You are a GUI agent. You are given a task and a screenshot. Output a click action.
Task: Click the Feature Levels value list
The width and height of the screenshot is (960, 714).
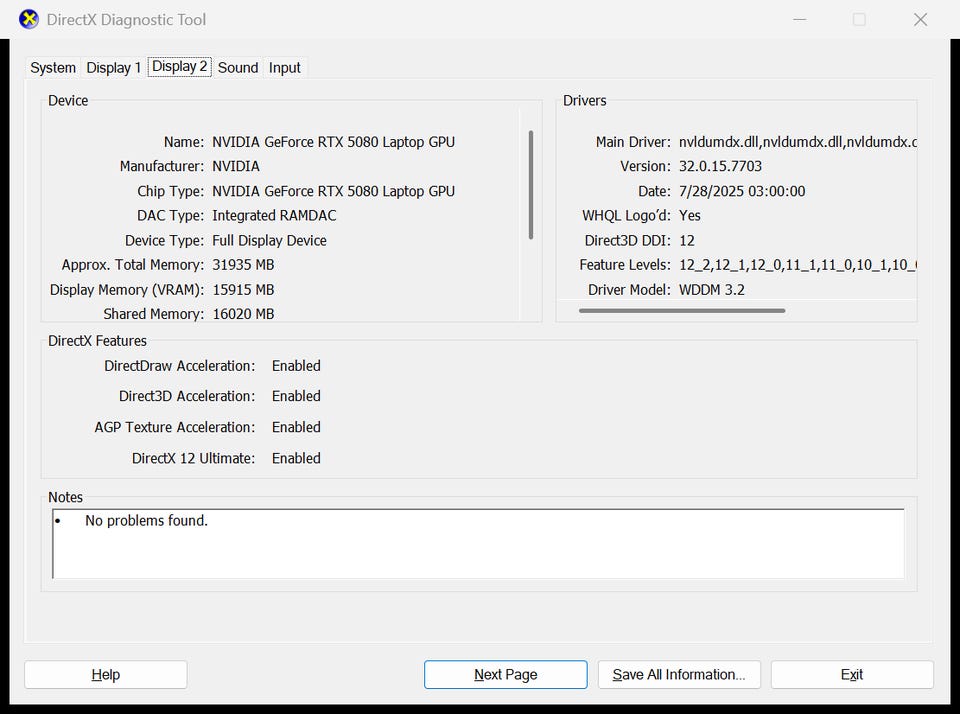click(797, 265)
